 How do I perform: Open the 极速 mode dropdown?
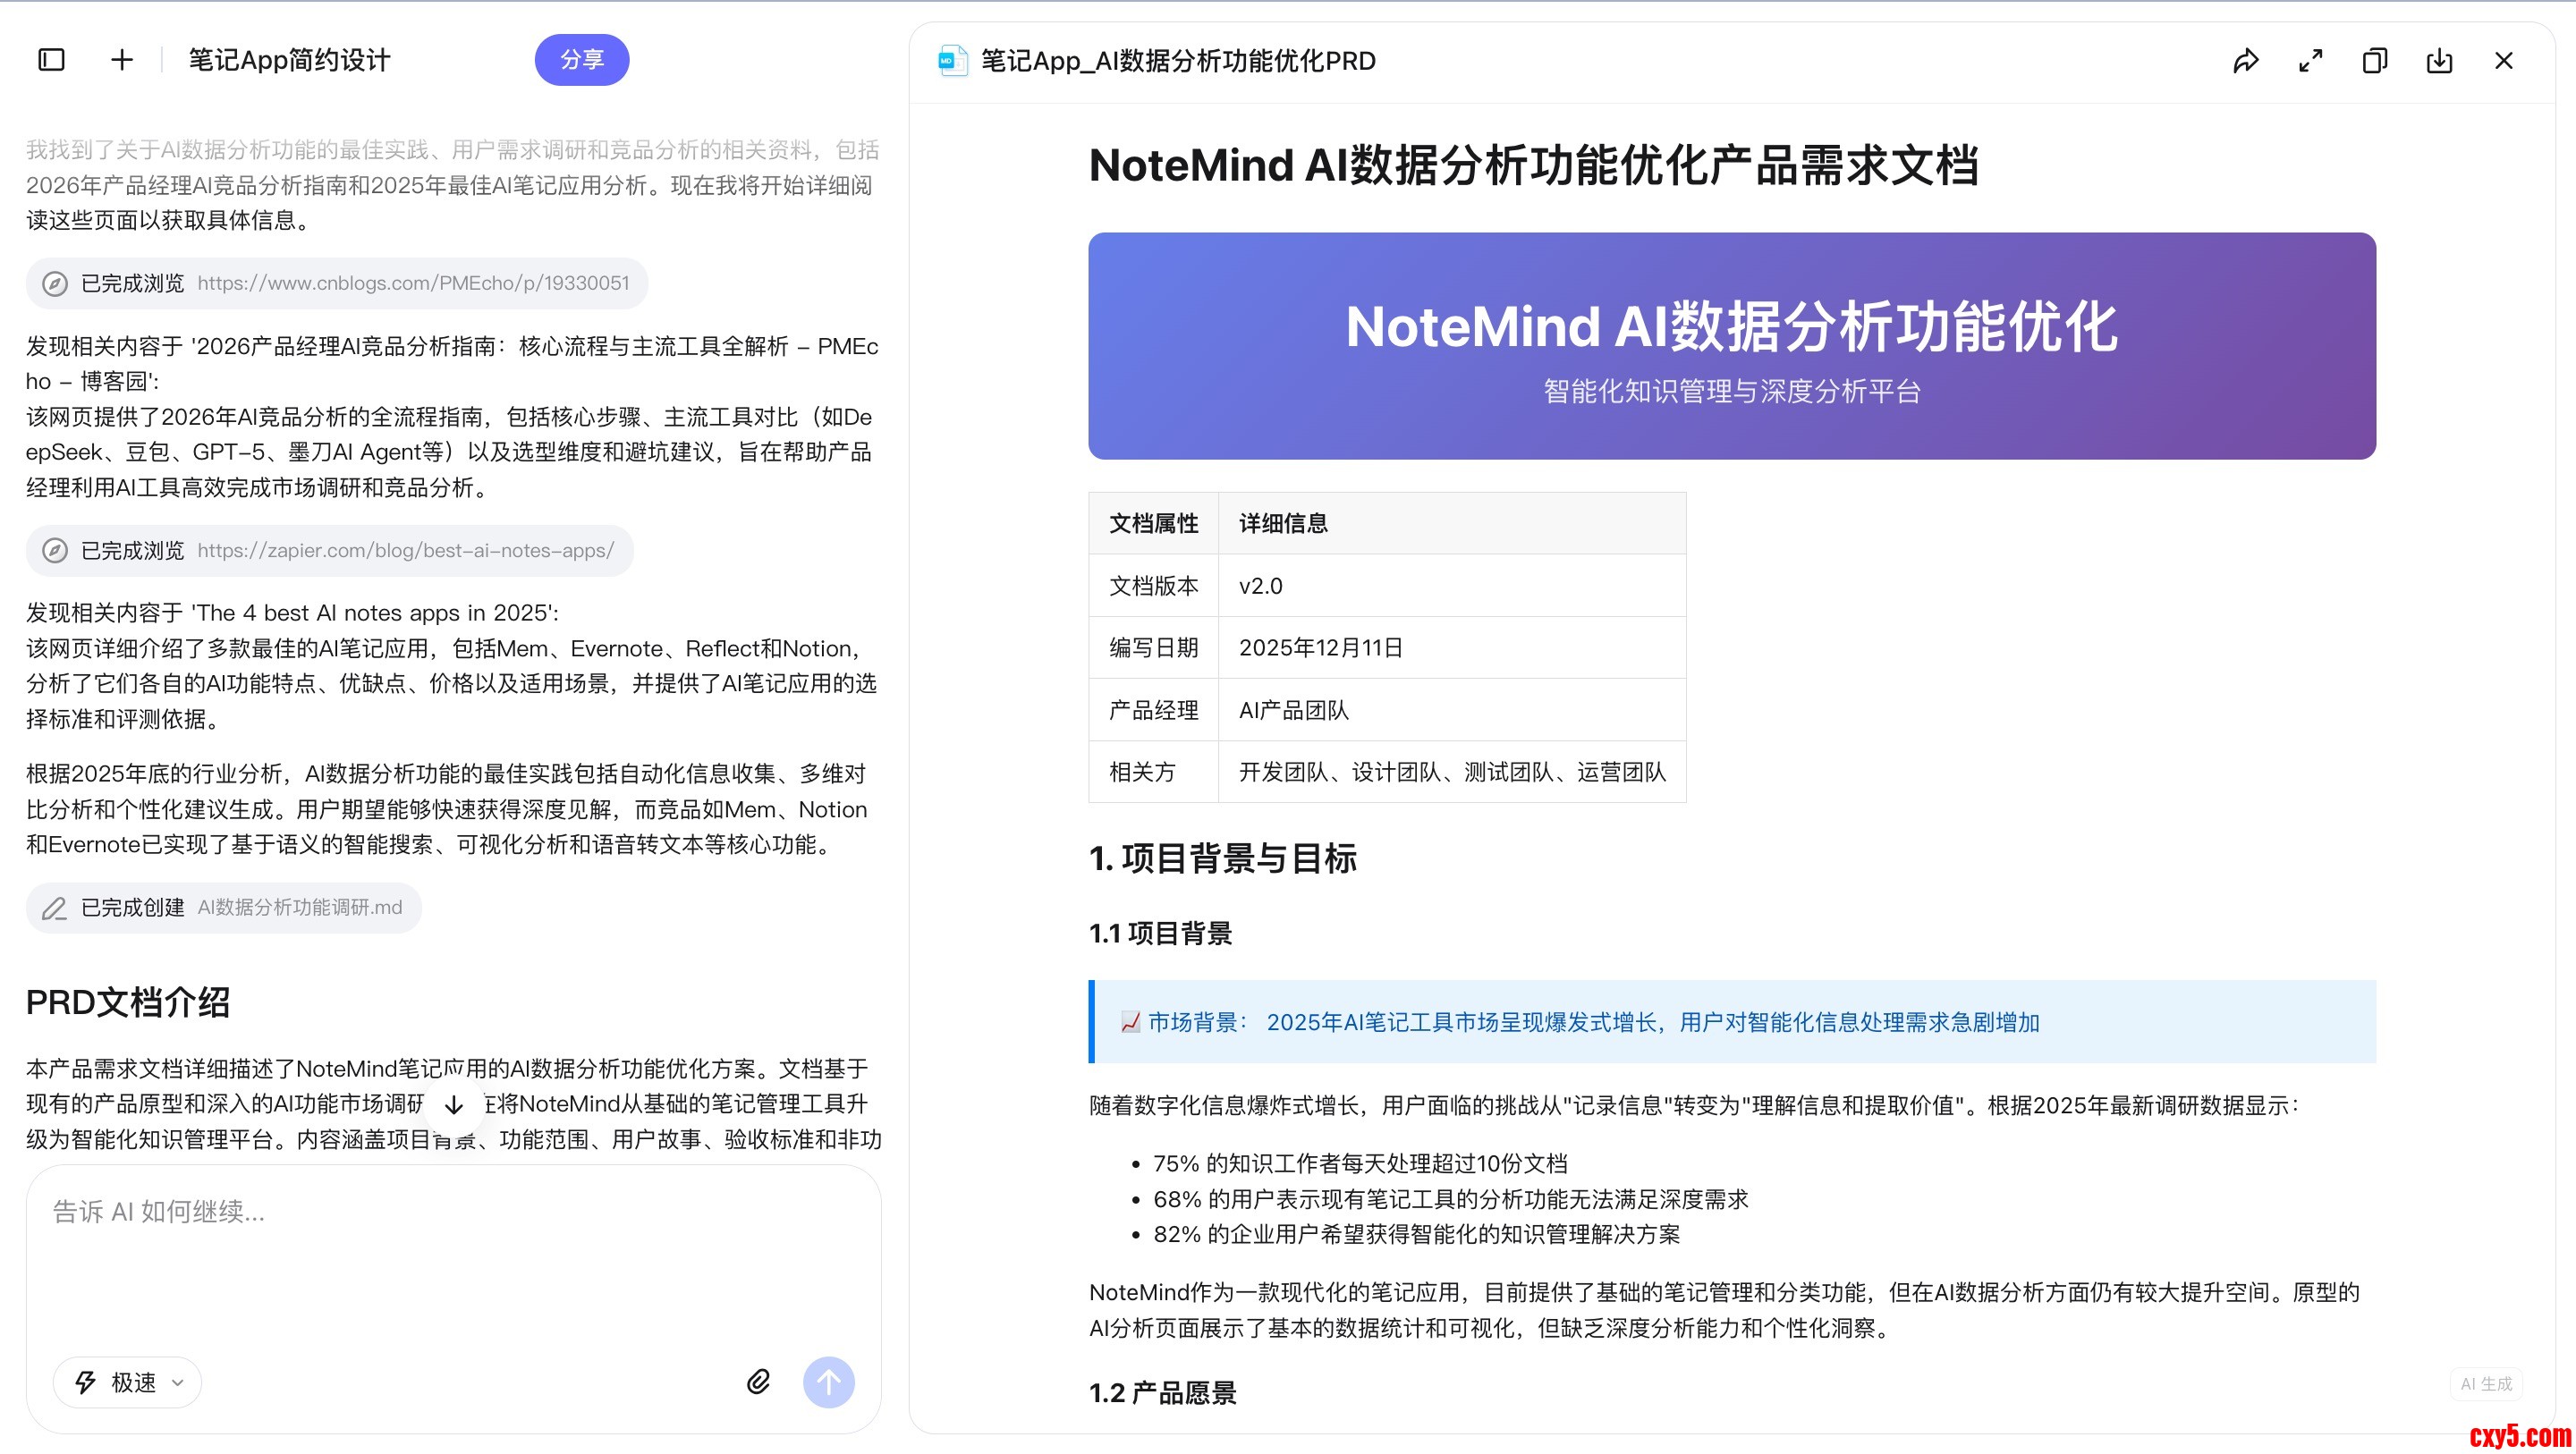point(128,1382)
